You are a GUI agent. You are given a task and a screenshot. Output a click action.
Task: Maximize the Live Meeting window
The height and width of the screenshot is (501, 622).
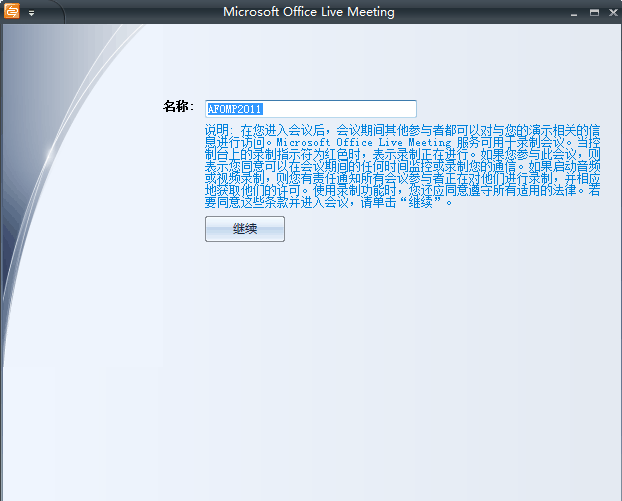(594, 13)
